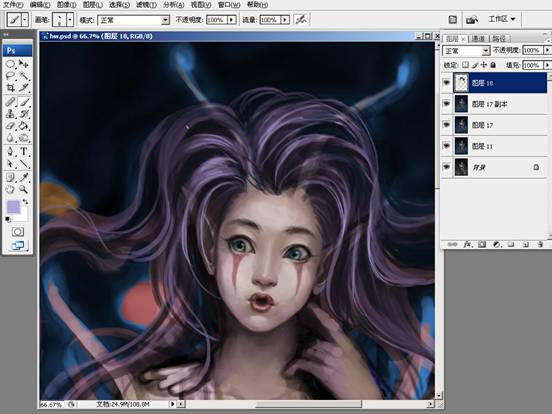The height and width of the screenshot is (414, 552).
Task: Reset to default black and white colors
Action: click(x=8, y=220)
